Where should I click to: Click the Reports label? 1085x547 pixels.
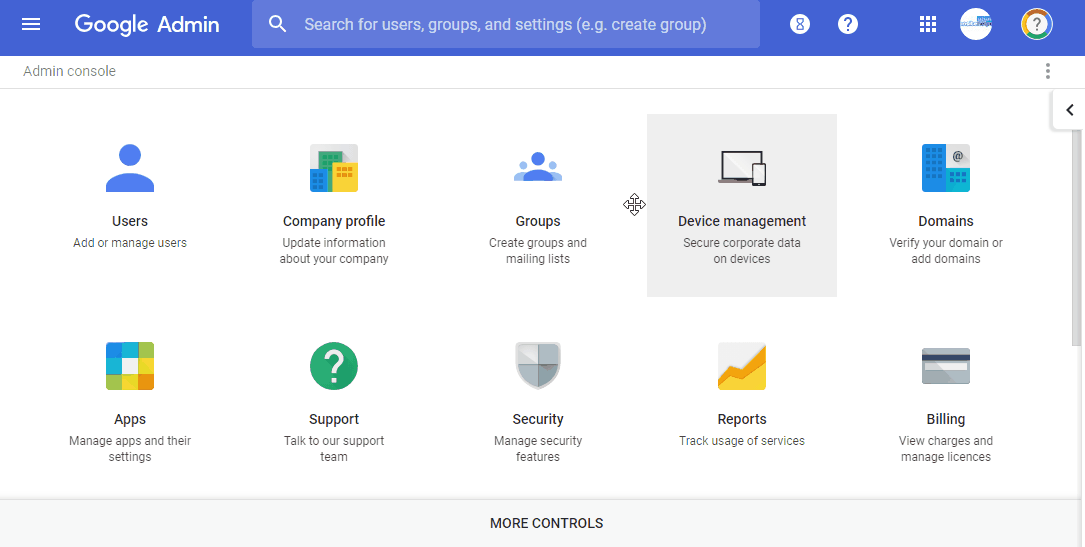coord(742,420)
